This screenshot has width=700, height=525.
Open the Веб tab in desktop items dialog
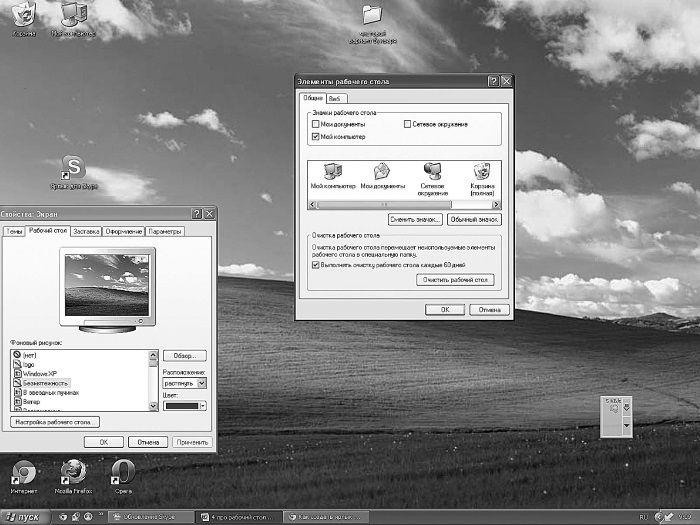point(335,99)
